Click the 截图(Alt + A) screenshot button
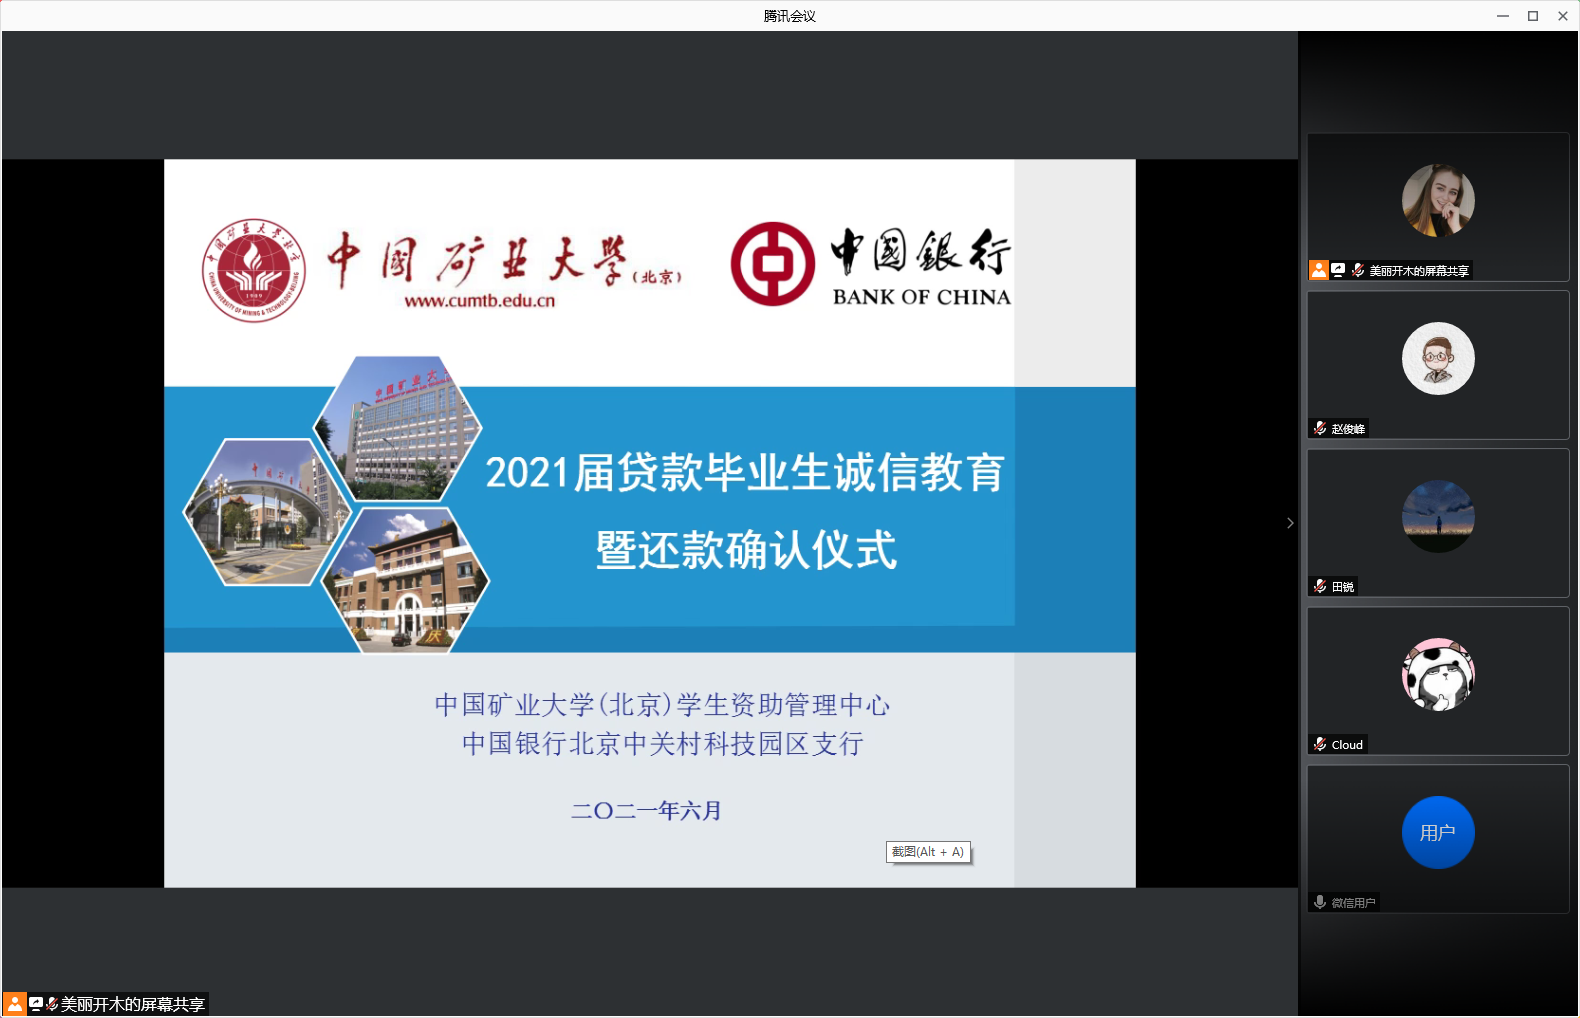The image size is (1580, 1018). pos(928,852)
